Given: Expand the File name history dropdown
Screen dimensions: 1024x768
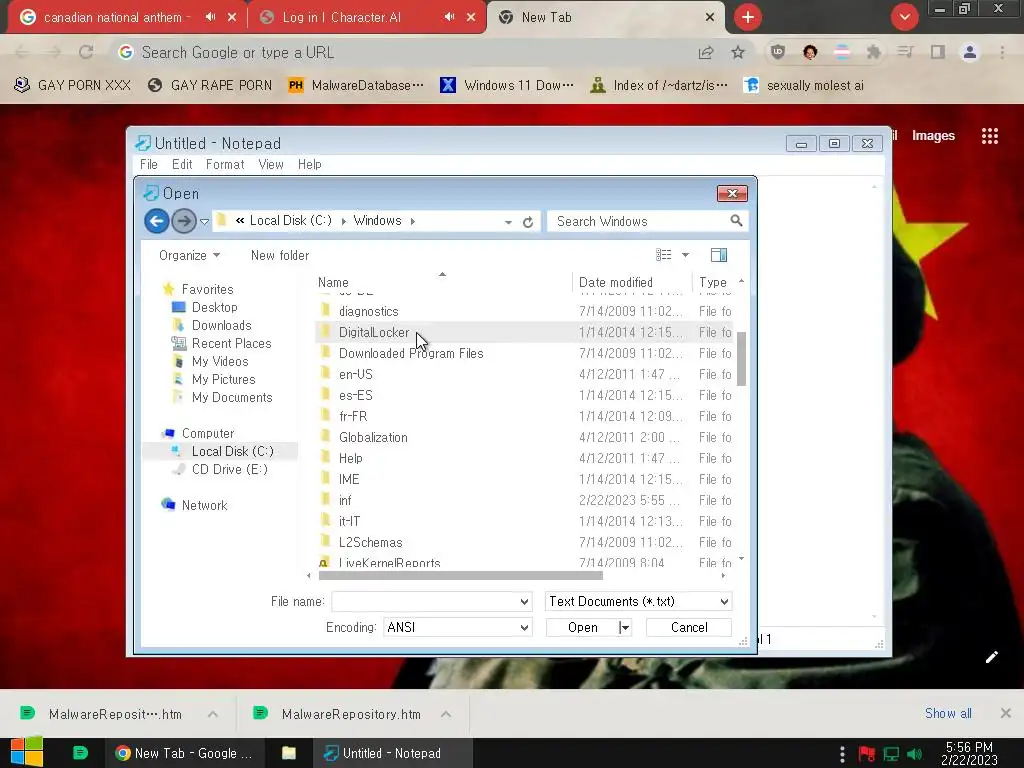Looking at the screenshot, I should point(524,601).
